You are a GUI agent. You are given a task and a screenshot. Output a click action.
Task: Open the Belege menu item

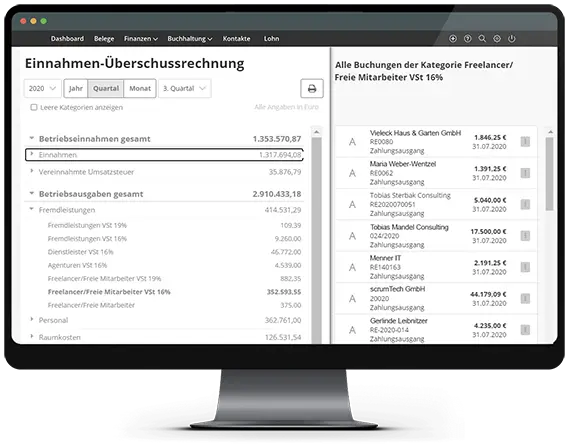click(104, 39)
